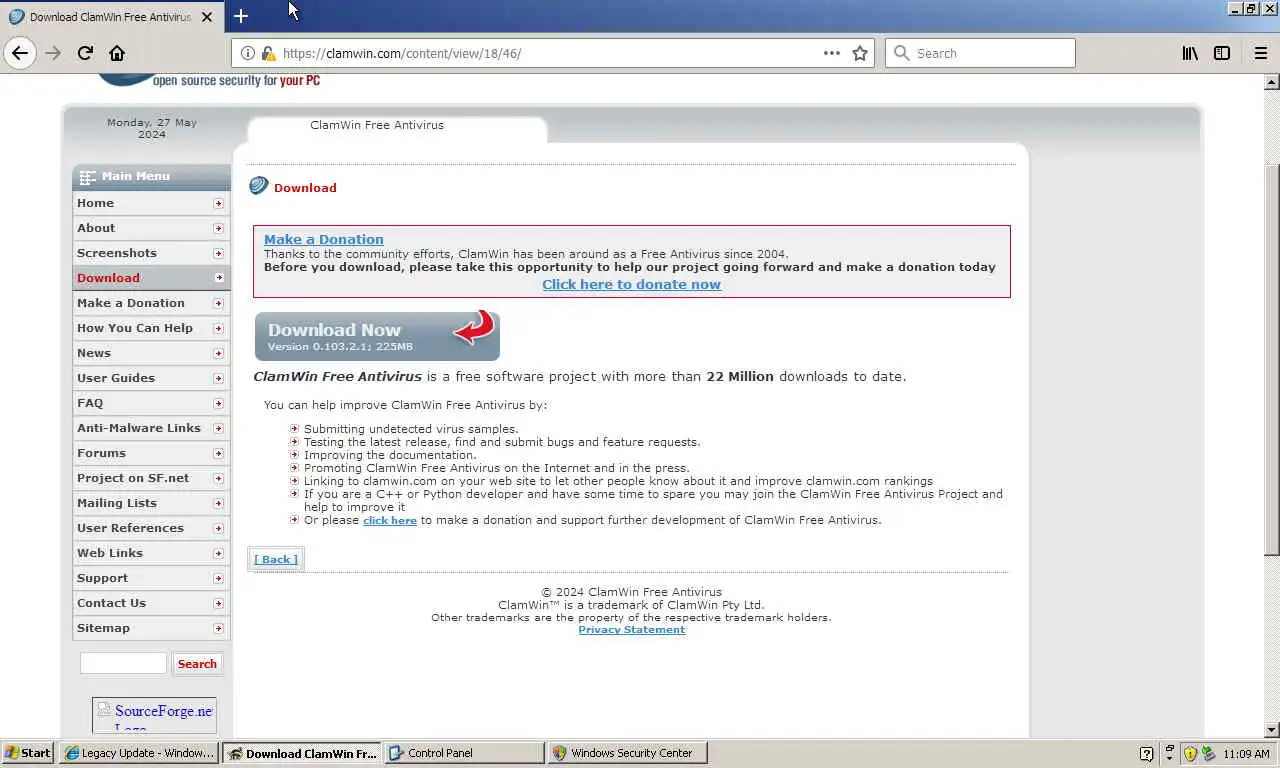Click the Download ClamWin taskbar button
Viewport: 1280px width, 768px height.
point(301,753)
